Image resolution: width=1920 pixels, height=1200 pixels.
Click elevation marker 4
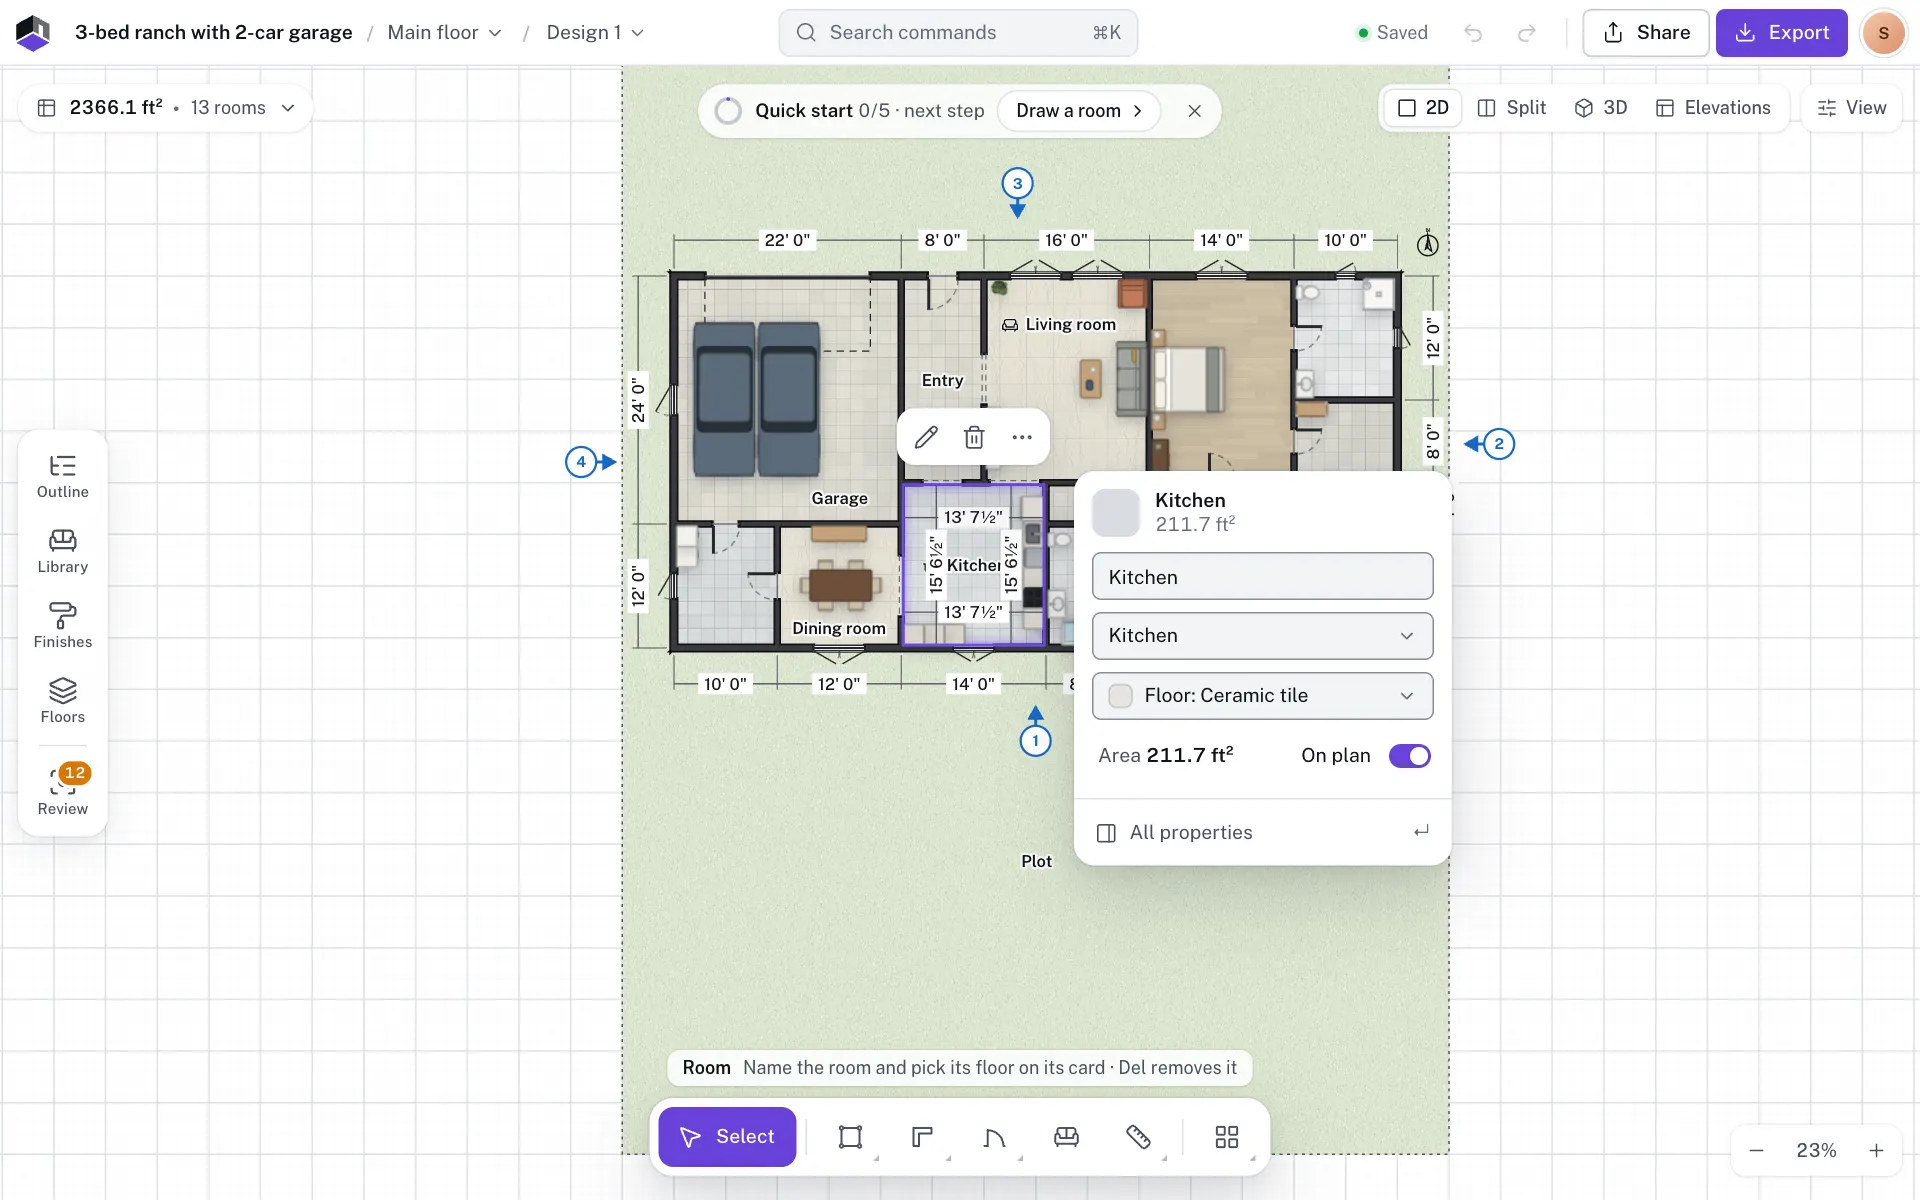click(581, 462)
